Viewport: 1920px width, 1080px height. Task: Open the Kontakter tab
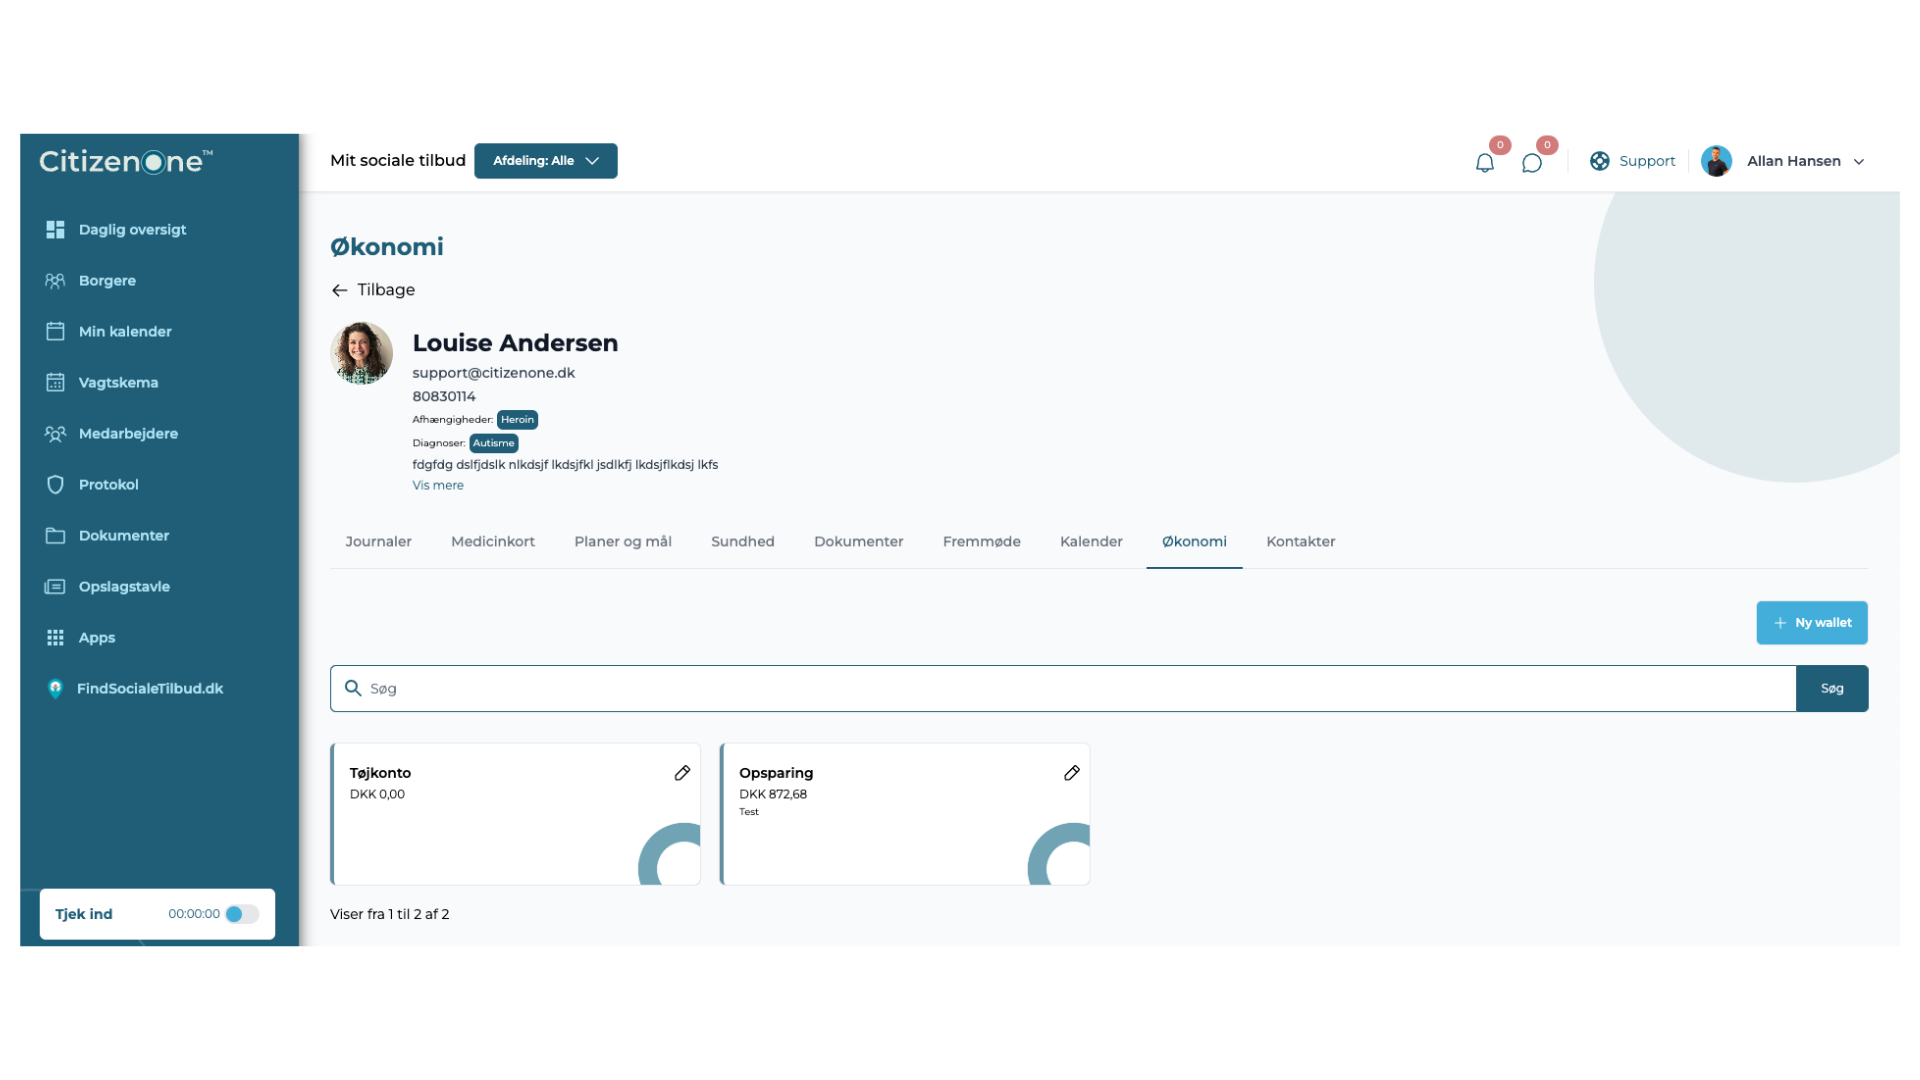(x=1301, y=542)
